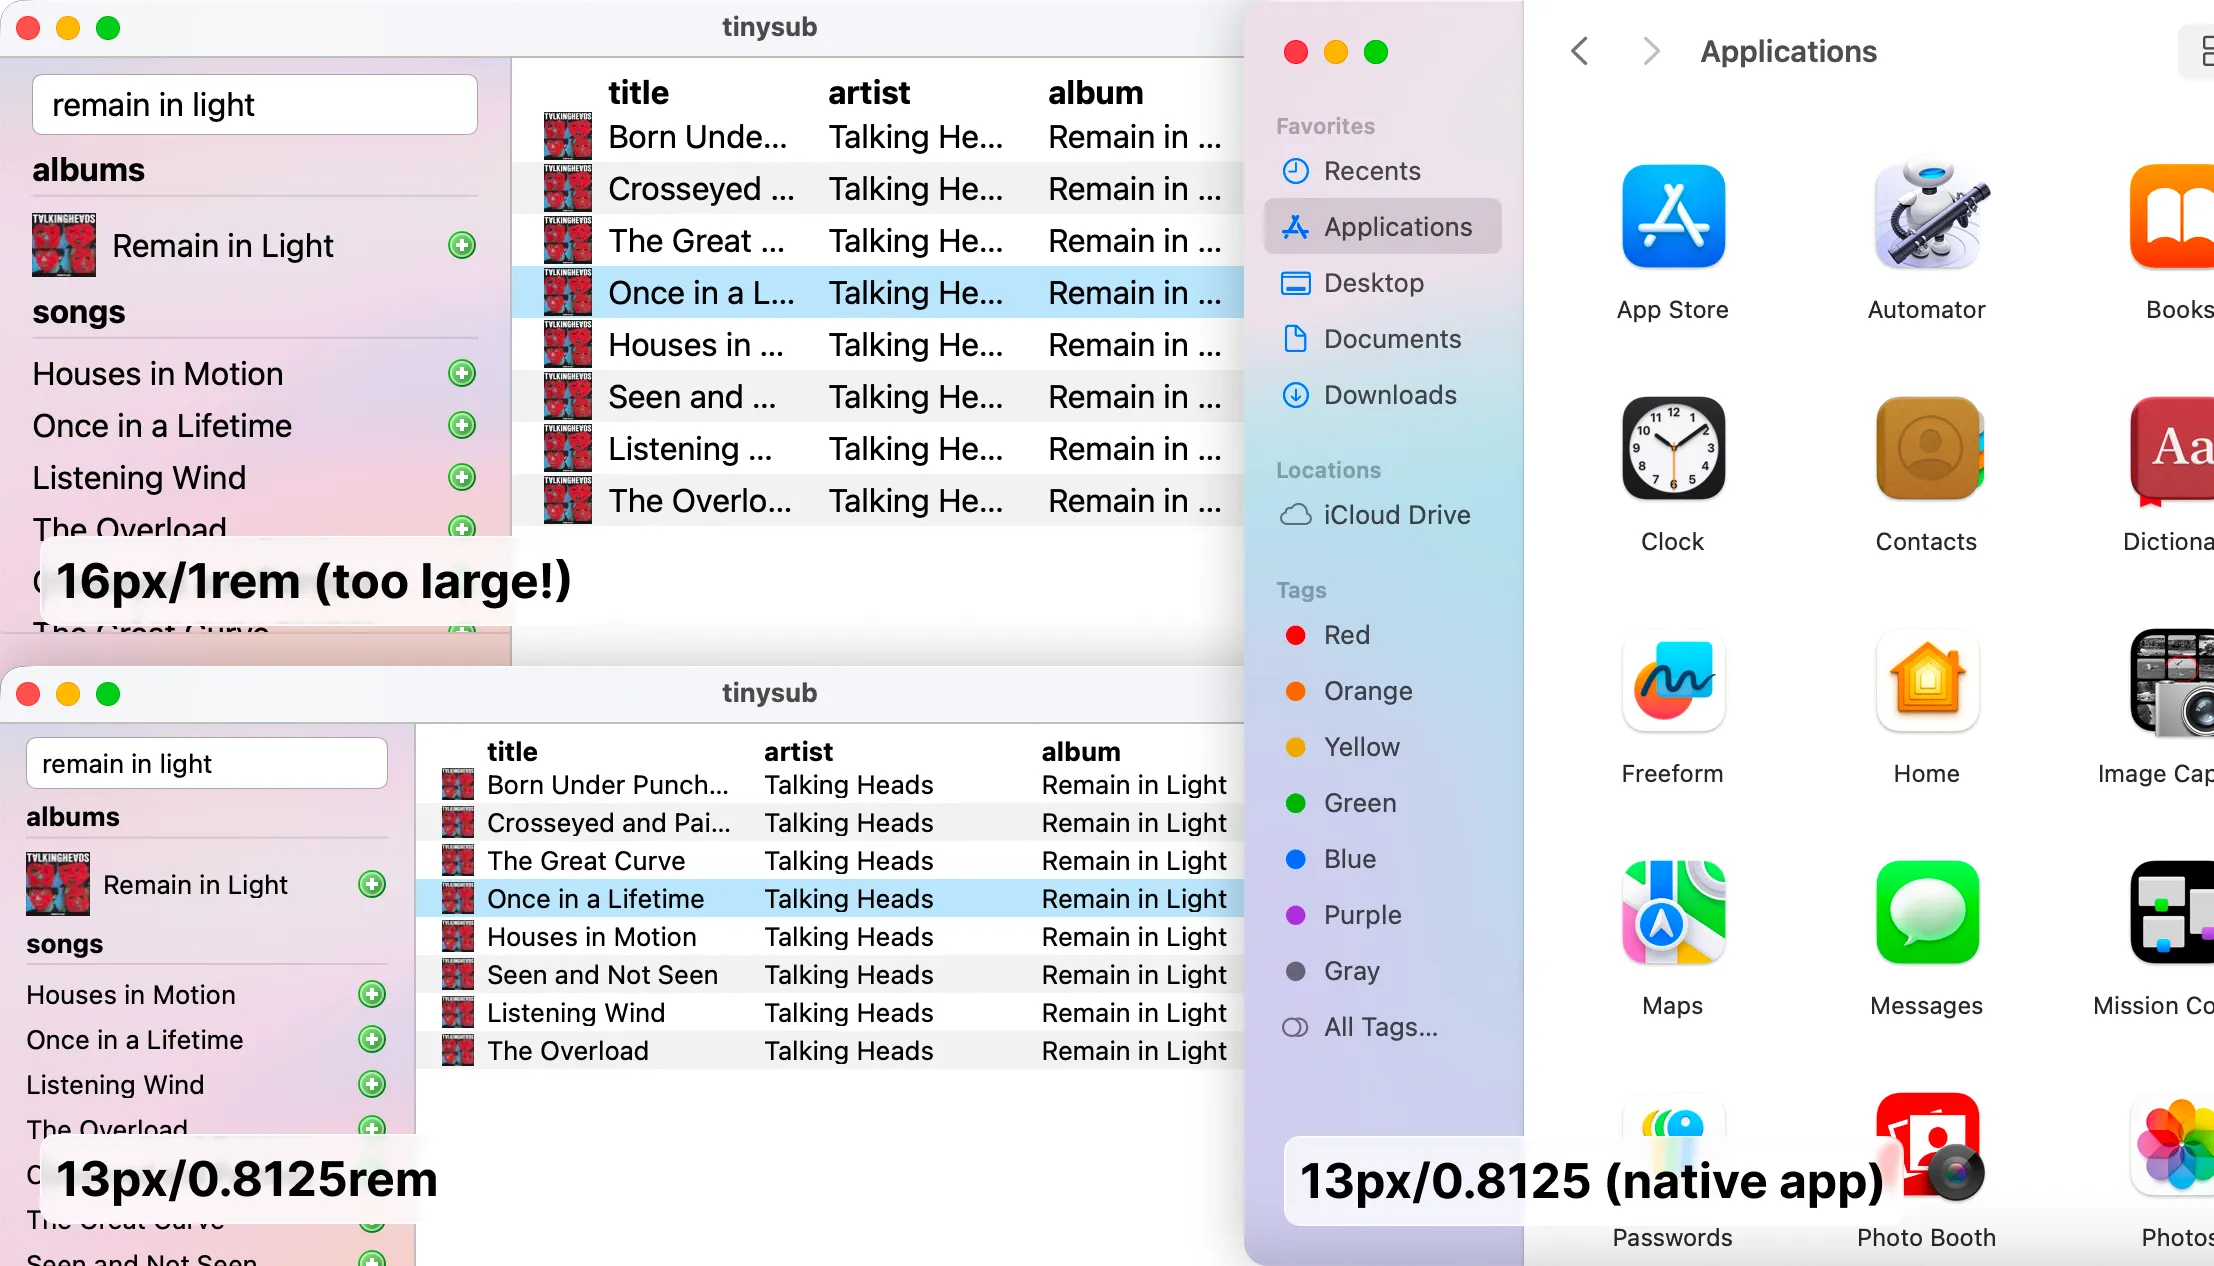Open the Maps app icon
Screen dimensions: 2214x1266
coord(1673,912)
